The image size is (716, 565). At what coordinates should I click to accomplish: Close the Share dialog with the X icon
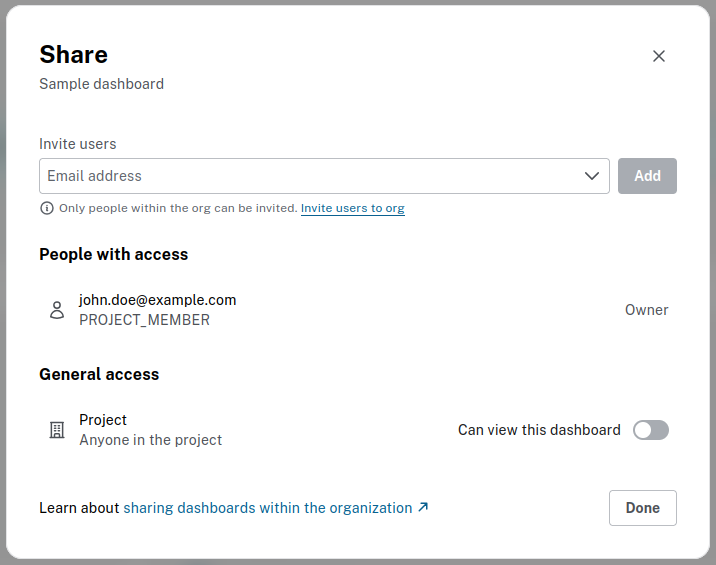coord(659,56)
